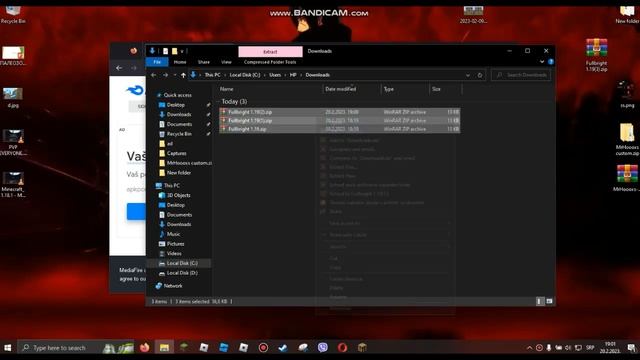Viewport: 640px width, 360px height.
Task: Collapse the Today (3) group
Action: pyautogui.click(x=218, y=102)
